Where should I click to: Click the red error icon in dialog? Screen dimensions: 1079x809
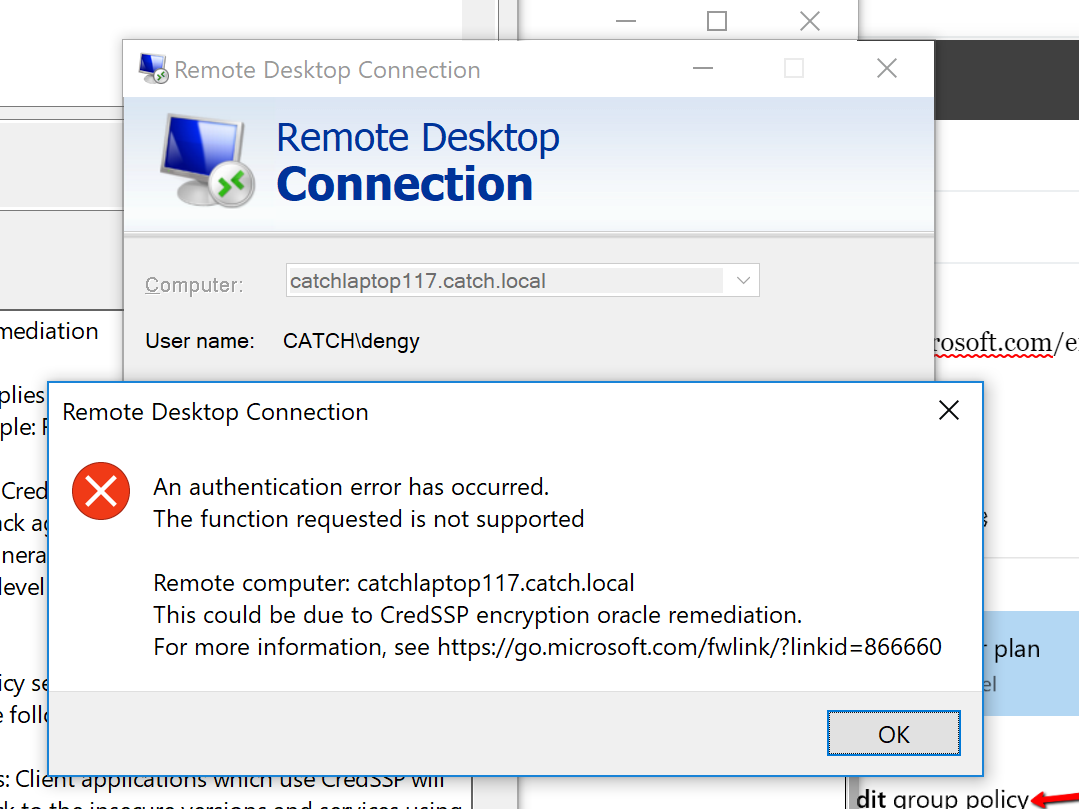pos(101,490)
